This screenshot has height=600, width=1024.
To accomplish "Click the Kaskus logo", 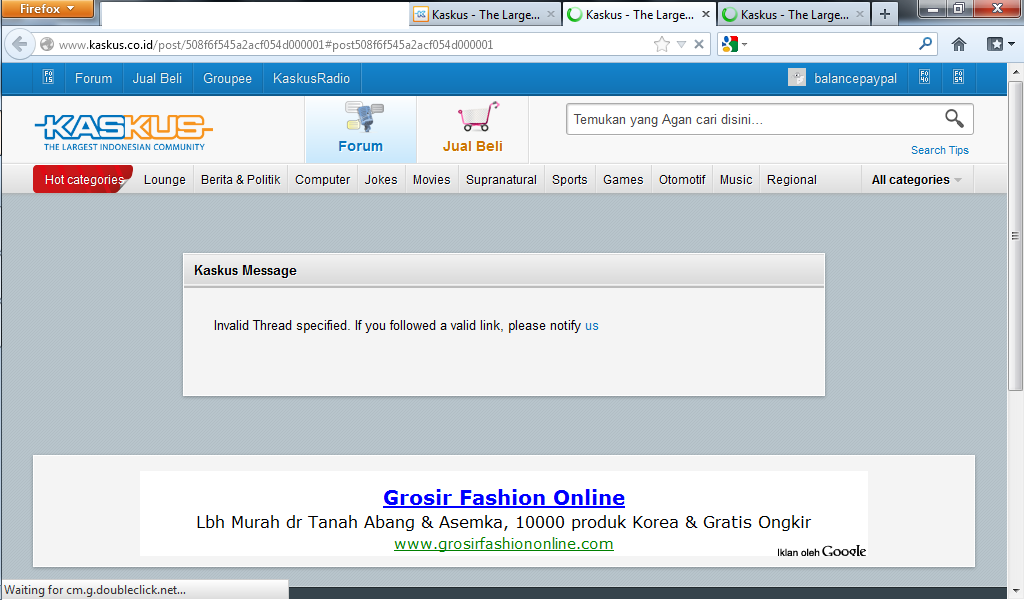I will point(123,130).
